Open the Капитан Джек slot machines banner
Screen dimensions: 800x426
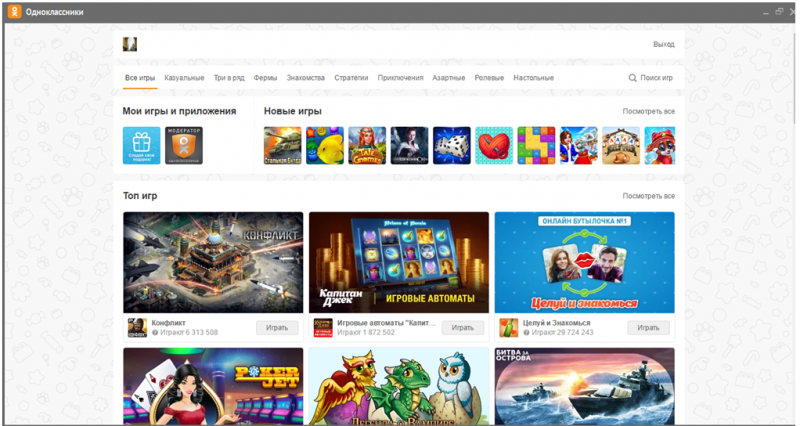(399, 262)
